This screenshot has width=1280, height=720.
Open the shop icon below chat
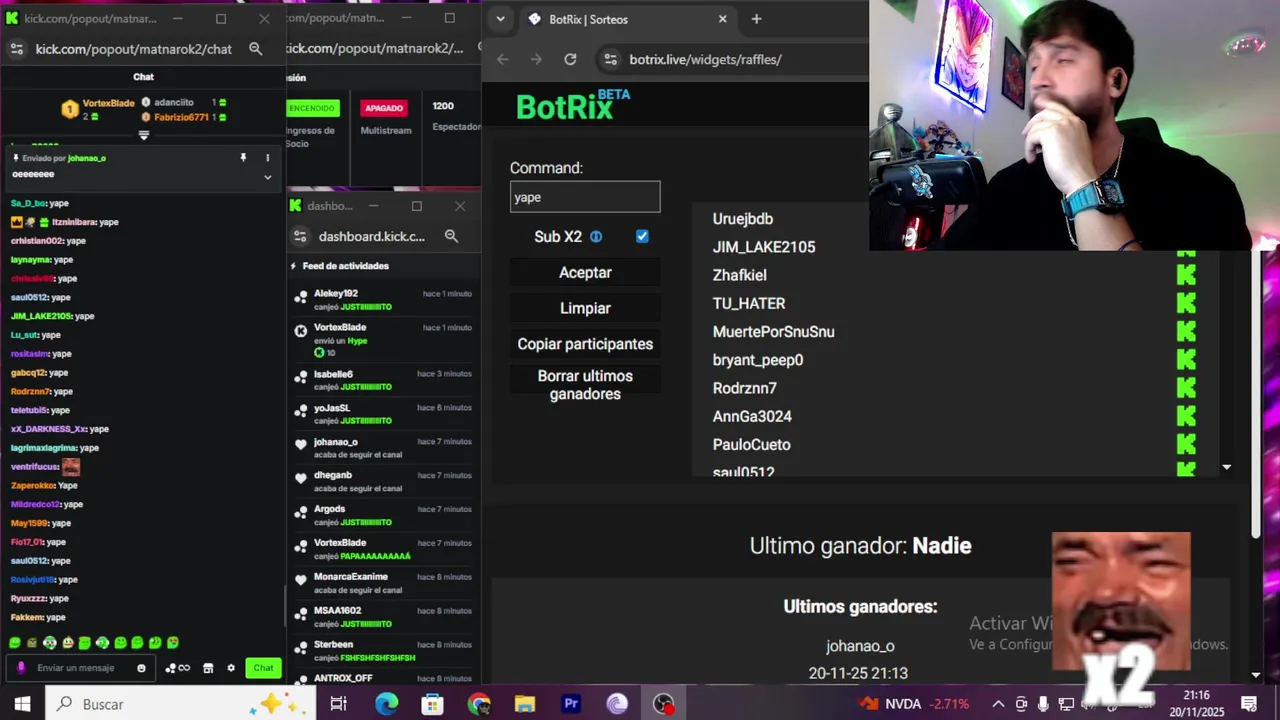208,668
